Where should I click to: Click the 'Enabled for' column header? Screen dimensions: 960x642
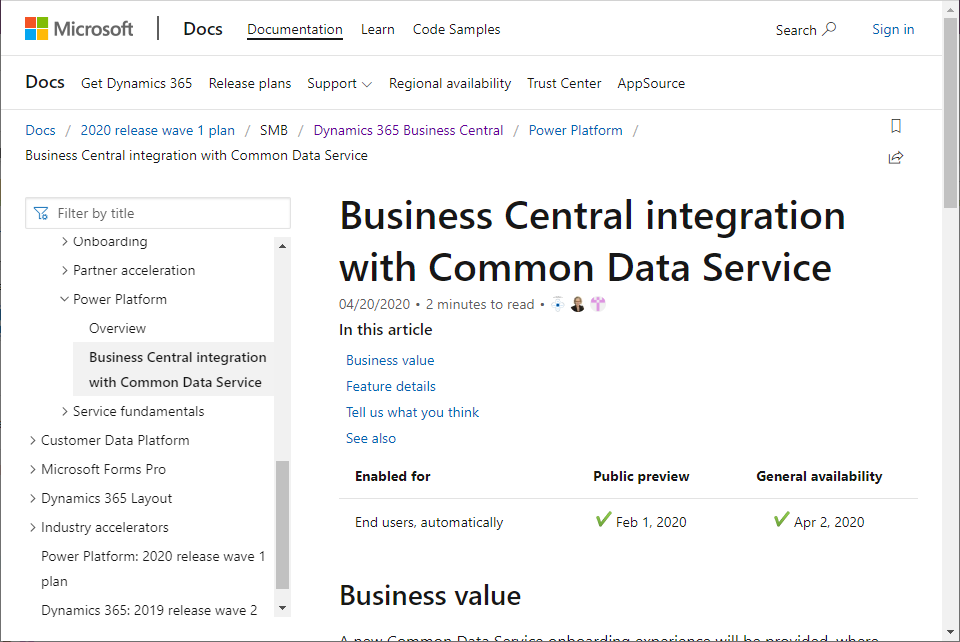point(392,476)
